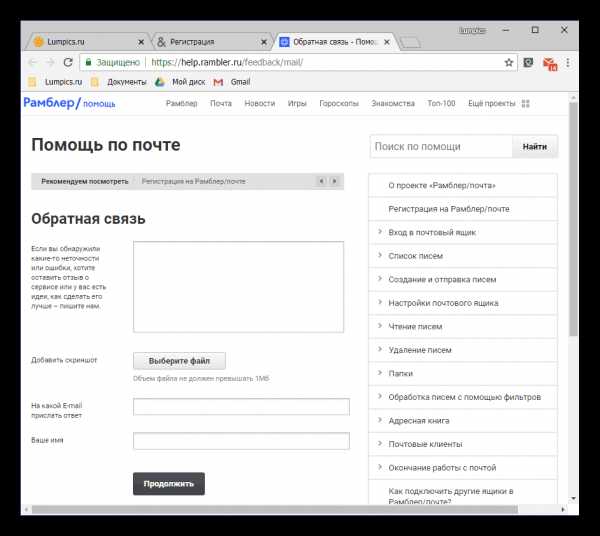This screenshot has width=600, height=536.
Task: Expand Чтение писем section
Action: [x=463, y=327]
